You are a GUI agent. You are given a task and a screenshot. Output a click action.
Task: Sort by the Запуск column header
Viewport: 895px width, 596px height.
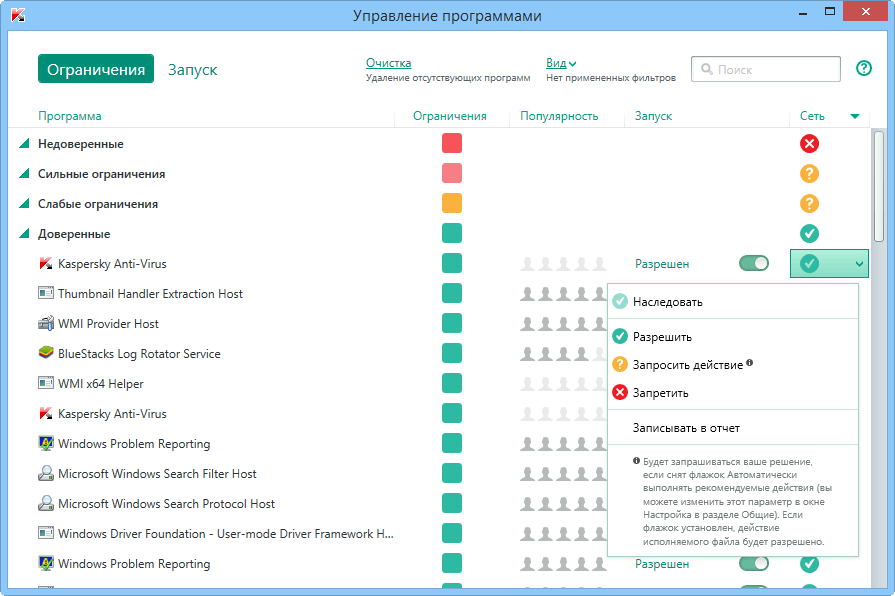point(653,116)
